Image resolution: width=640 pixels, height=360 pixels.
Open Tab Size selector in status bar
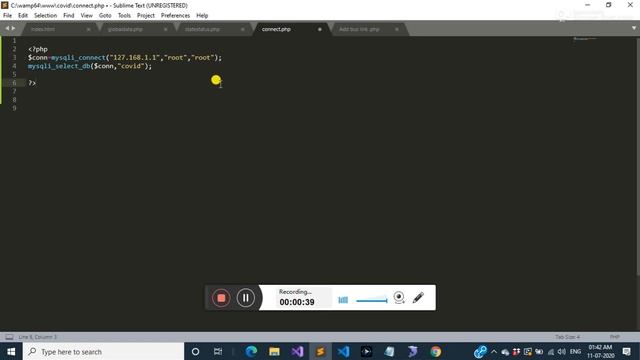coord(567,337)
